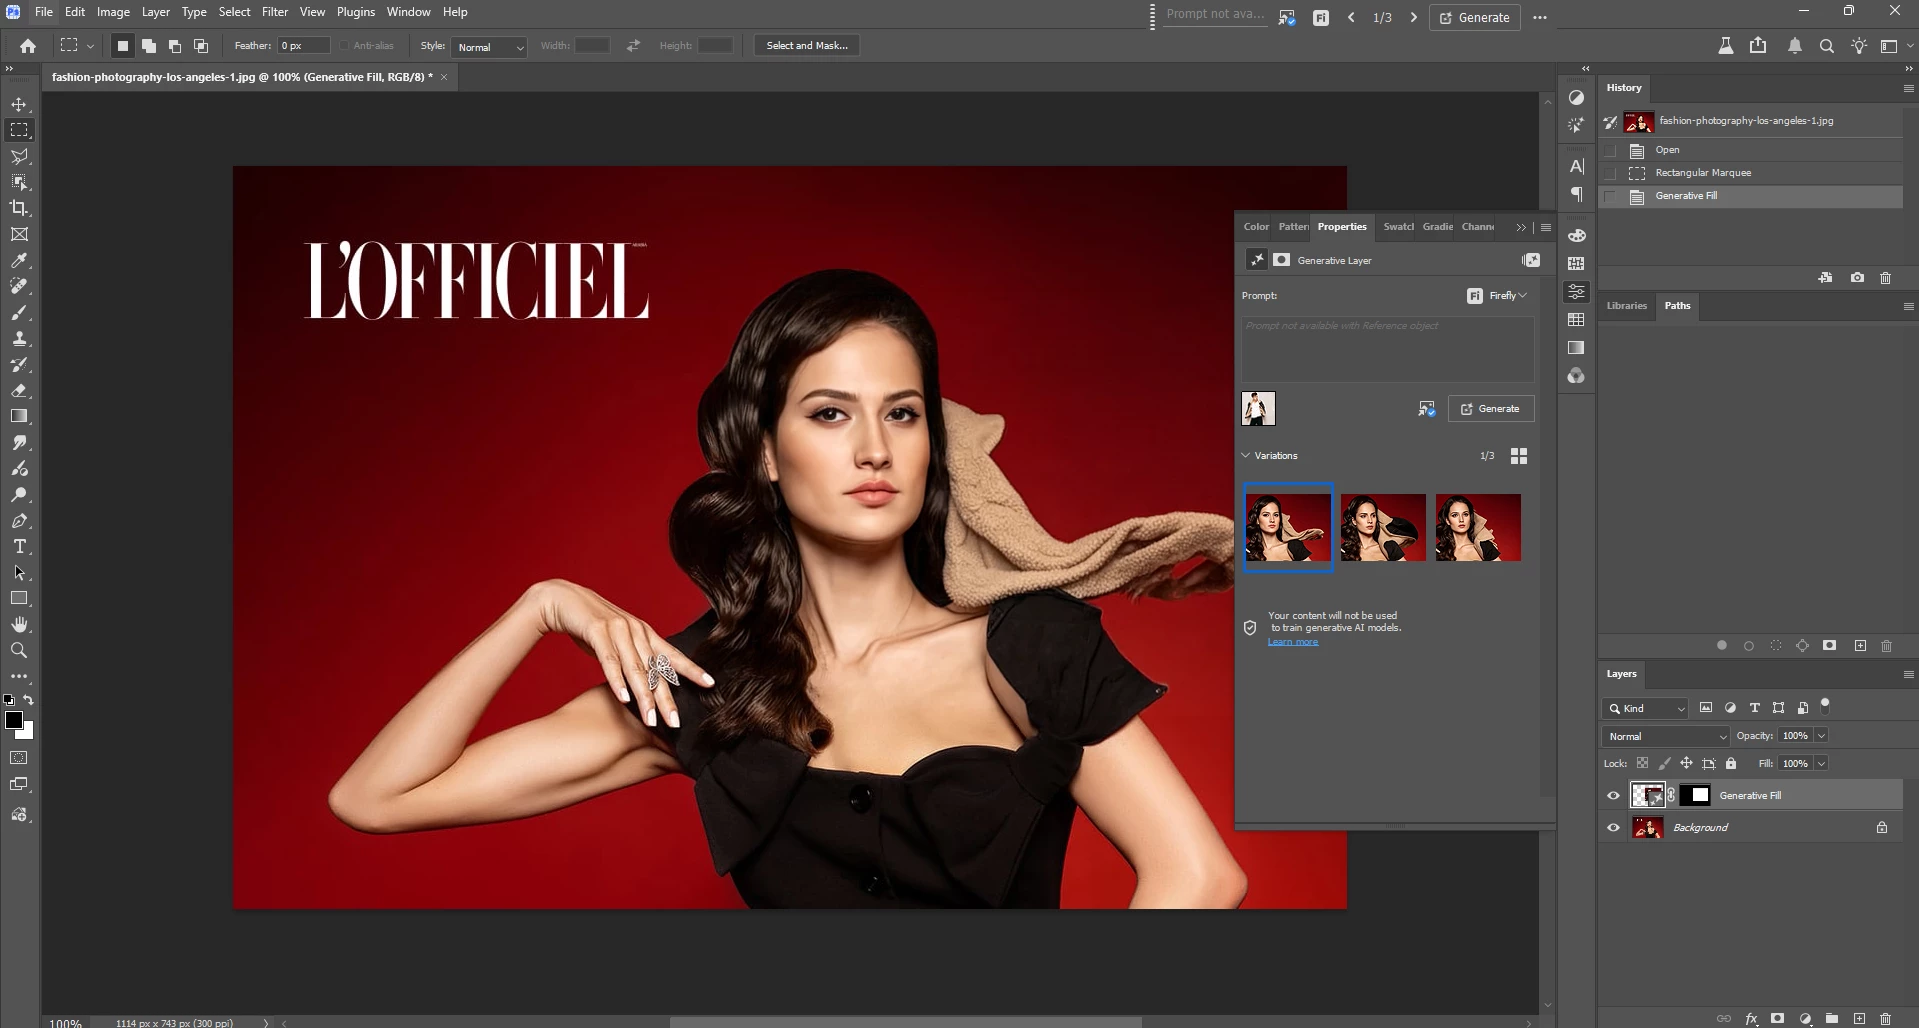The width and height of the screenshot is (1919, 1028).
Task: Select the Pen tool
Action: point(19,520)
